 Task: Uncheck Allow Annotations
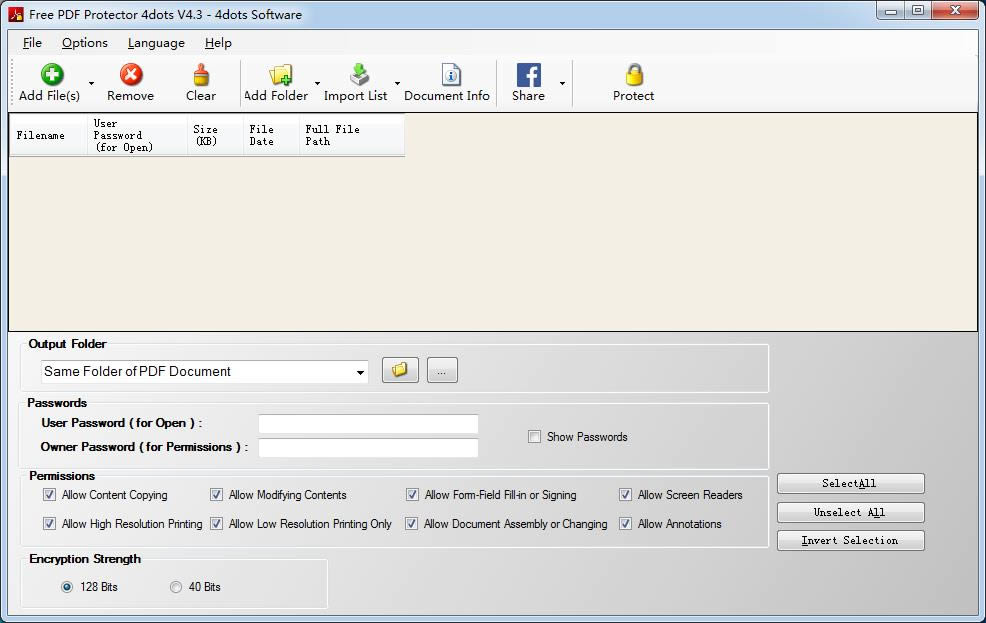pos(626,523)
